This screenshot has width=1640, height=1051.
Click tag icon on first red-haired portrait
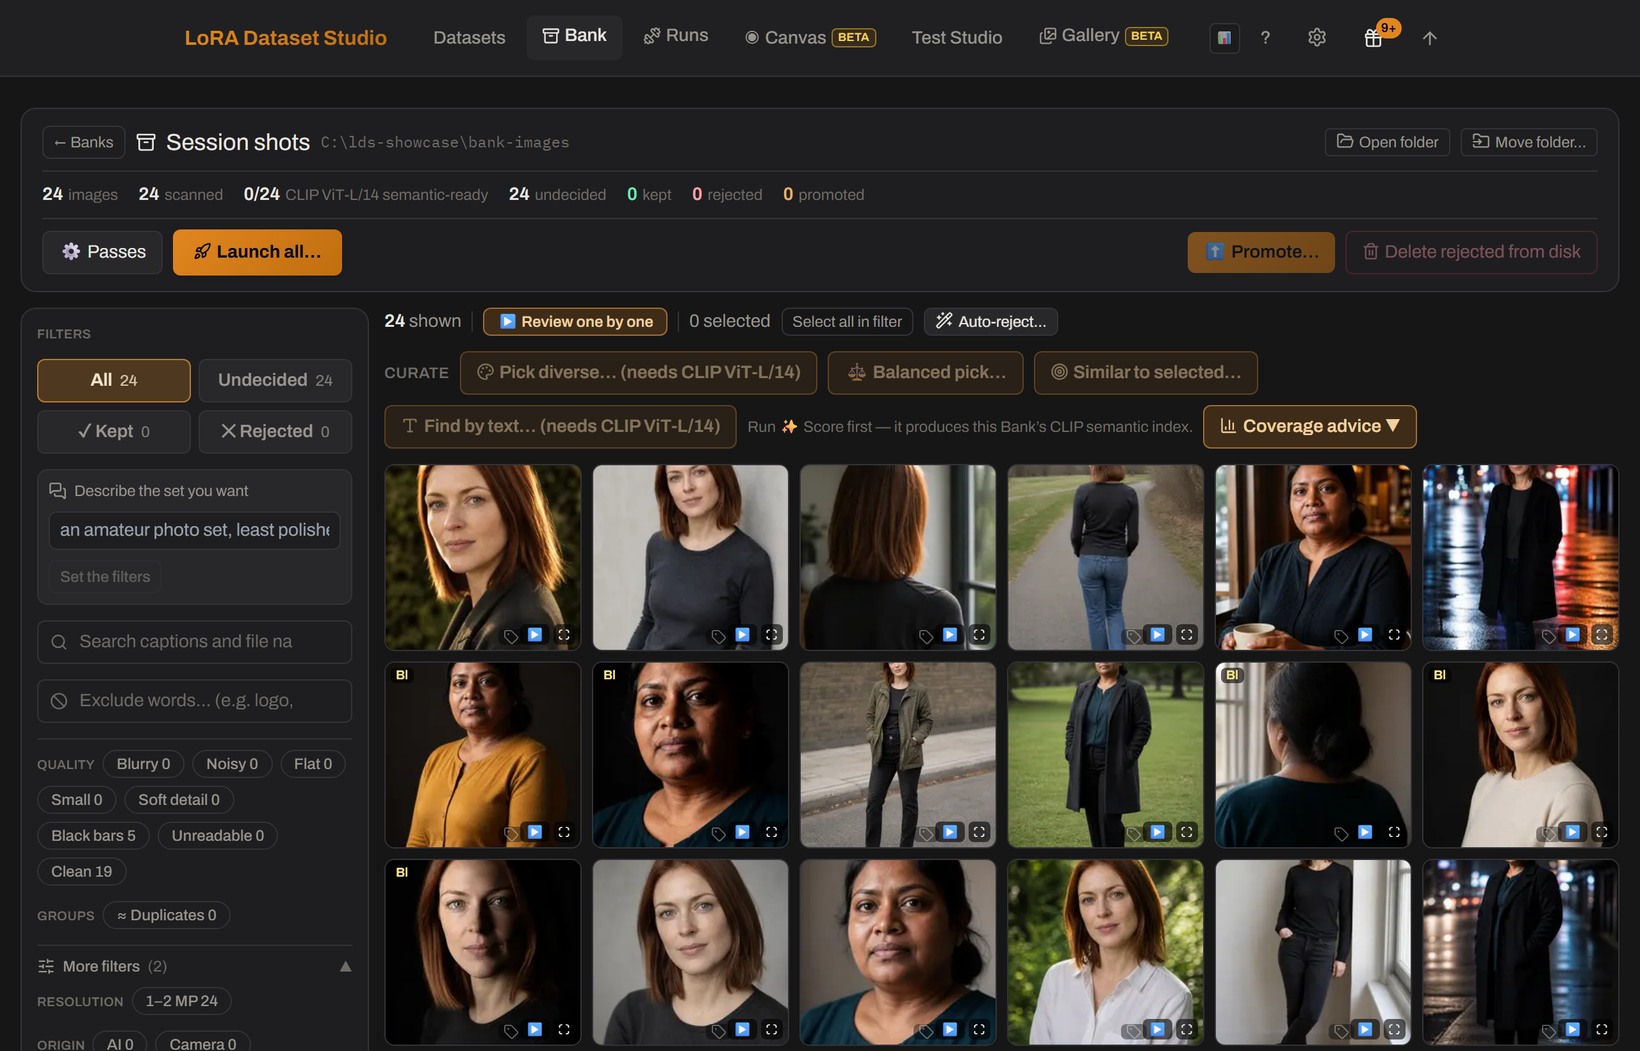(x=511, y=636)
